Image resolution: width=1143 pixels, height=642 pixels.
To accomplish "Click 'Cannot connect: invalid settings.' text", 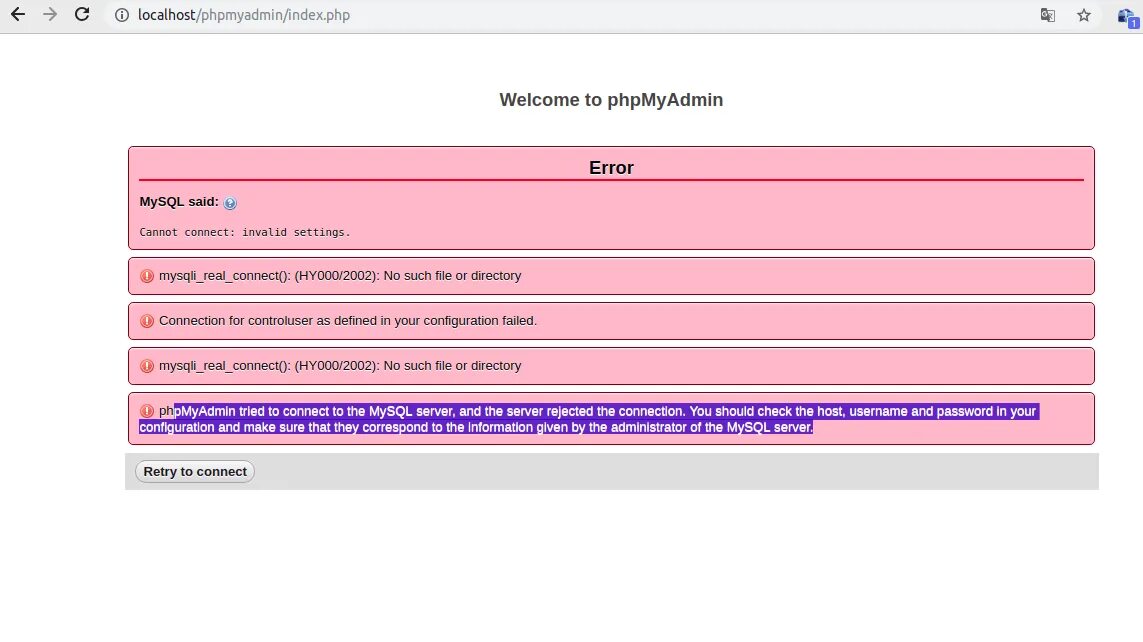I will pyautogui.click(x=245, y=232).
